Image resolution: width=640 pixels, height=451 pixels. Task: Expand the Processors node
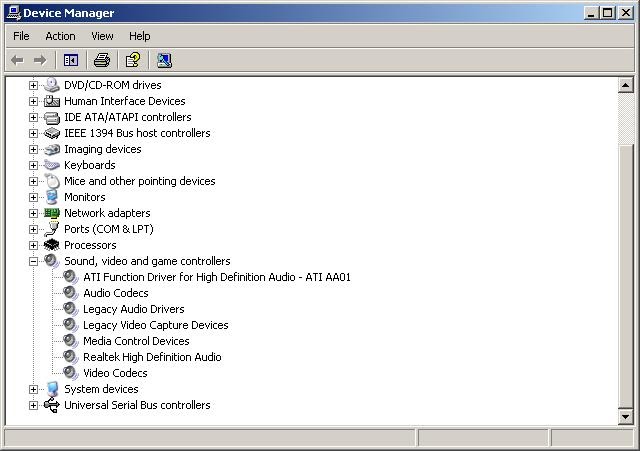point(33,245)
